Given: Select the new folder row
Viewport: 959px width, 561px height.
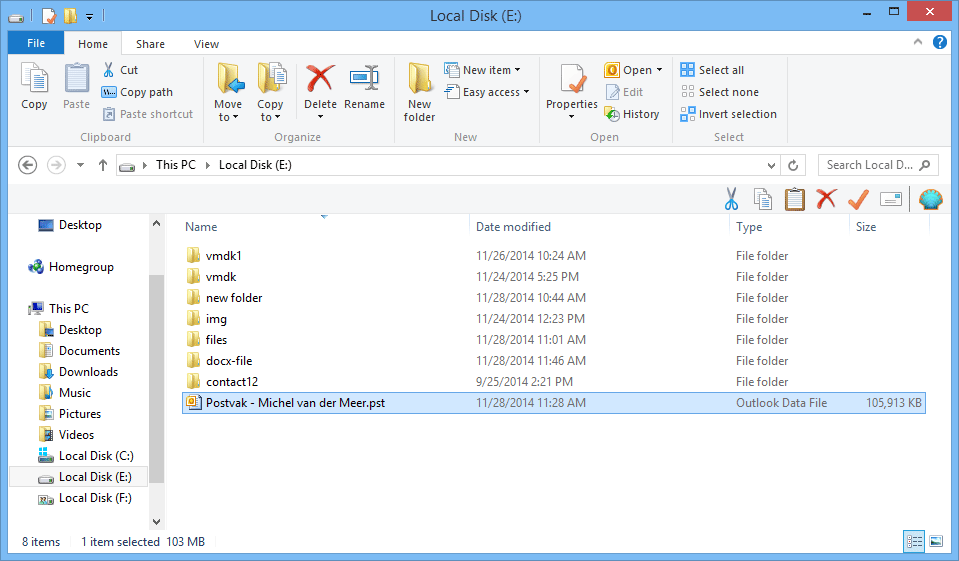Looking at the screenshot, I should point(554,298).
